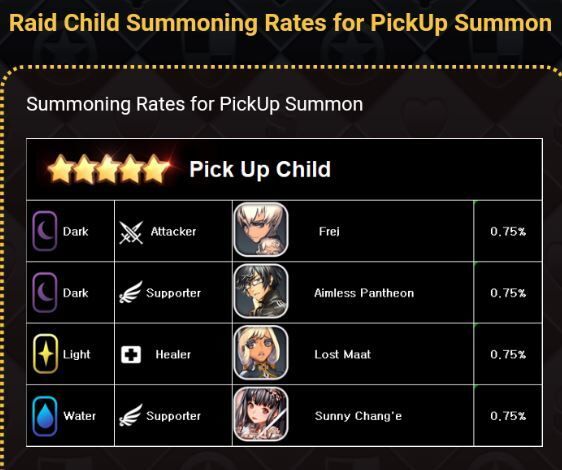The image size is (562, 470).
Task: Click the Frej name text
Action: click(329, 232)
